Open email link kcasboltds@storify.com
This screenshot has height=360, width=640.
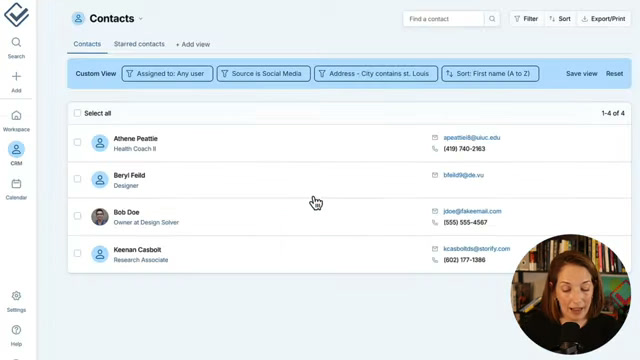coord(477,249)
